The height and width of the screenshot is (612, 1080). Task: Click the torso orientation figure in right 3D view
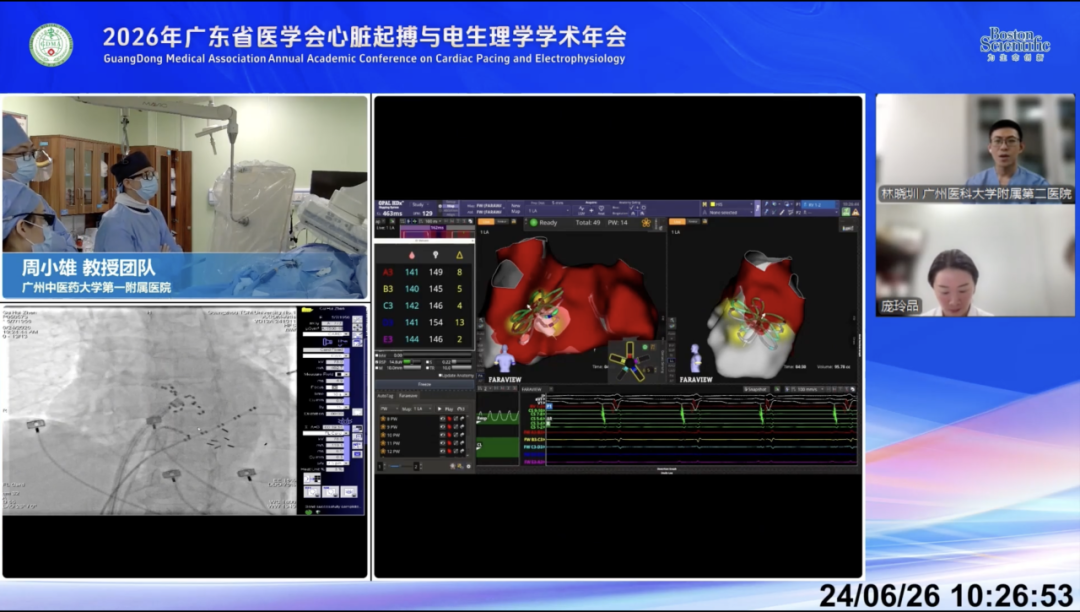(x=696, y=358)
